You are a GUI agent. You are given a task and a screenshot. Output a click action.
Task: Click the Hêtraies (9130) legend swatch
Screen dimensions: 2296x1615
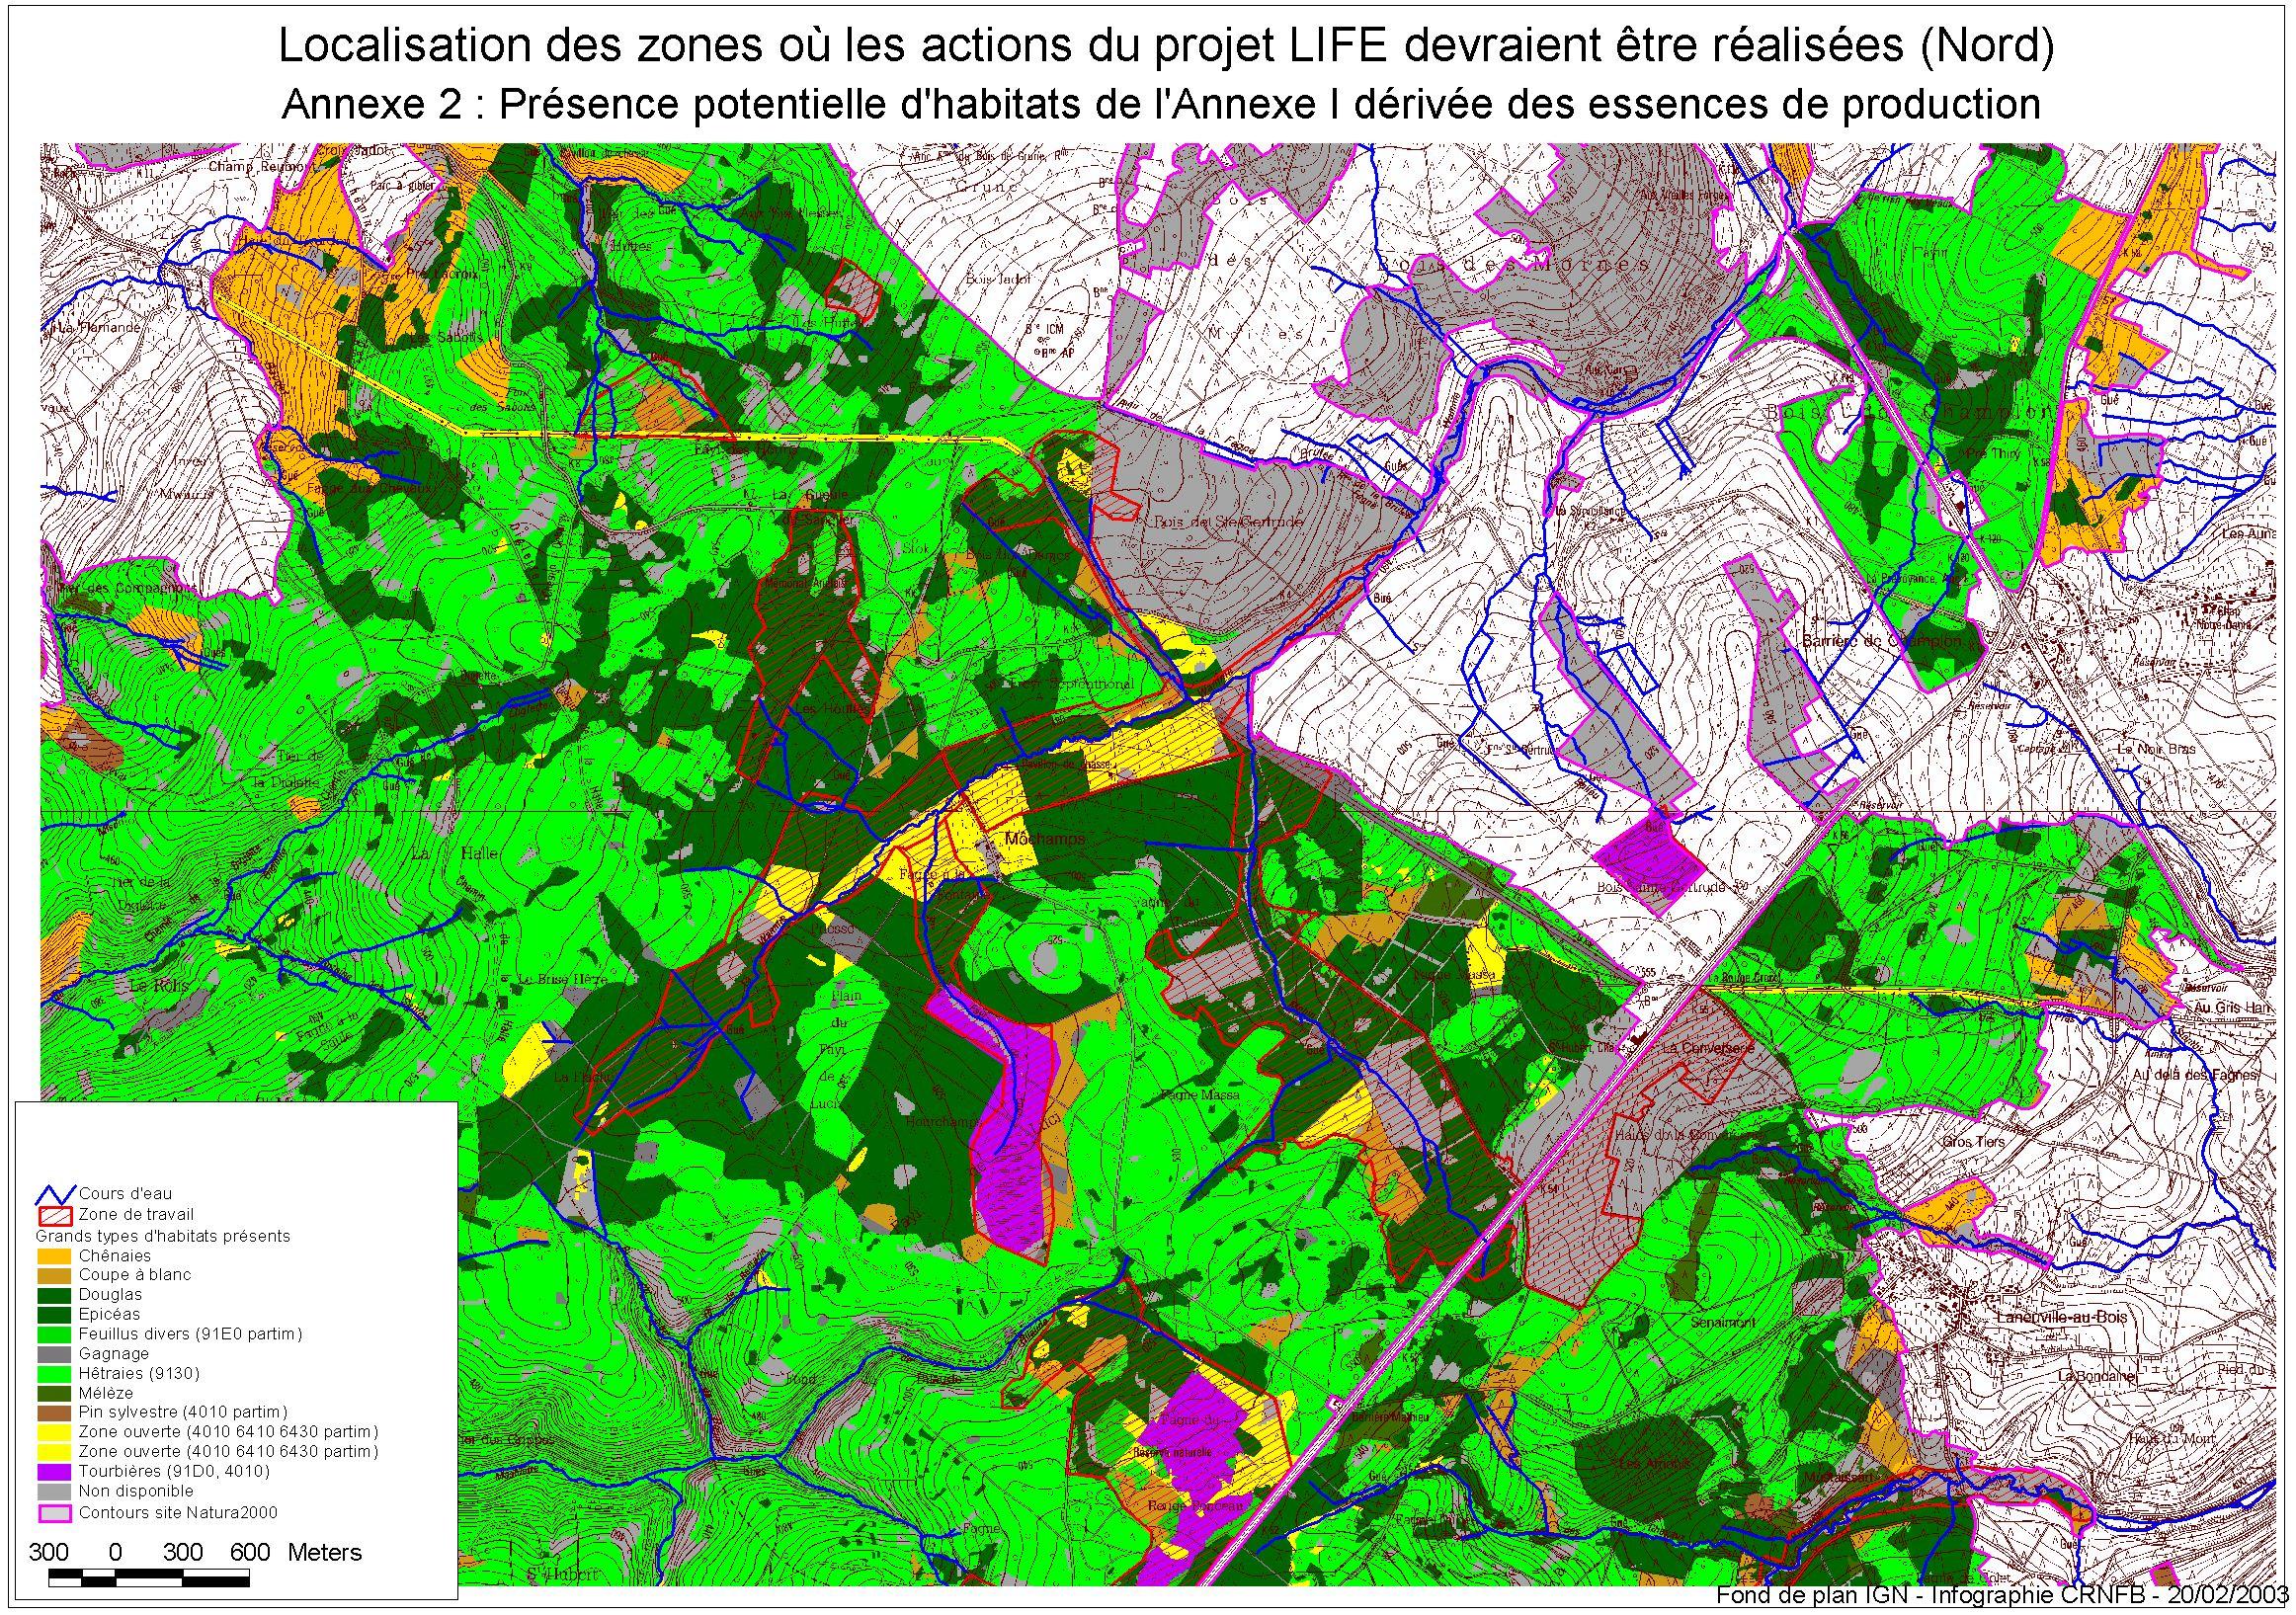coord(56,1374)
